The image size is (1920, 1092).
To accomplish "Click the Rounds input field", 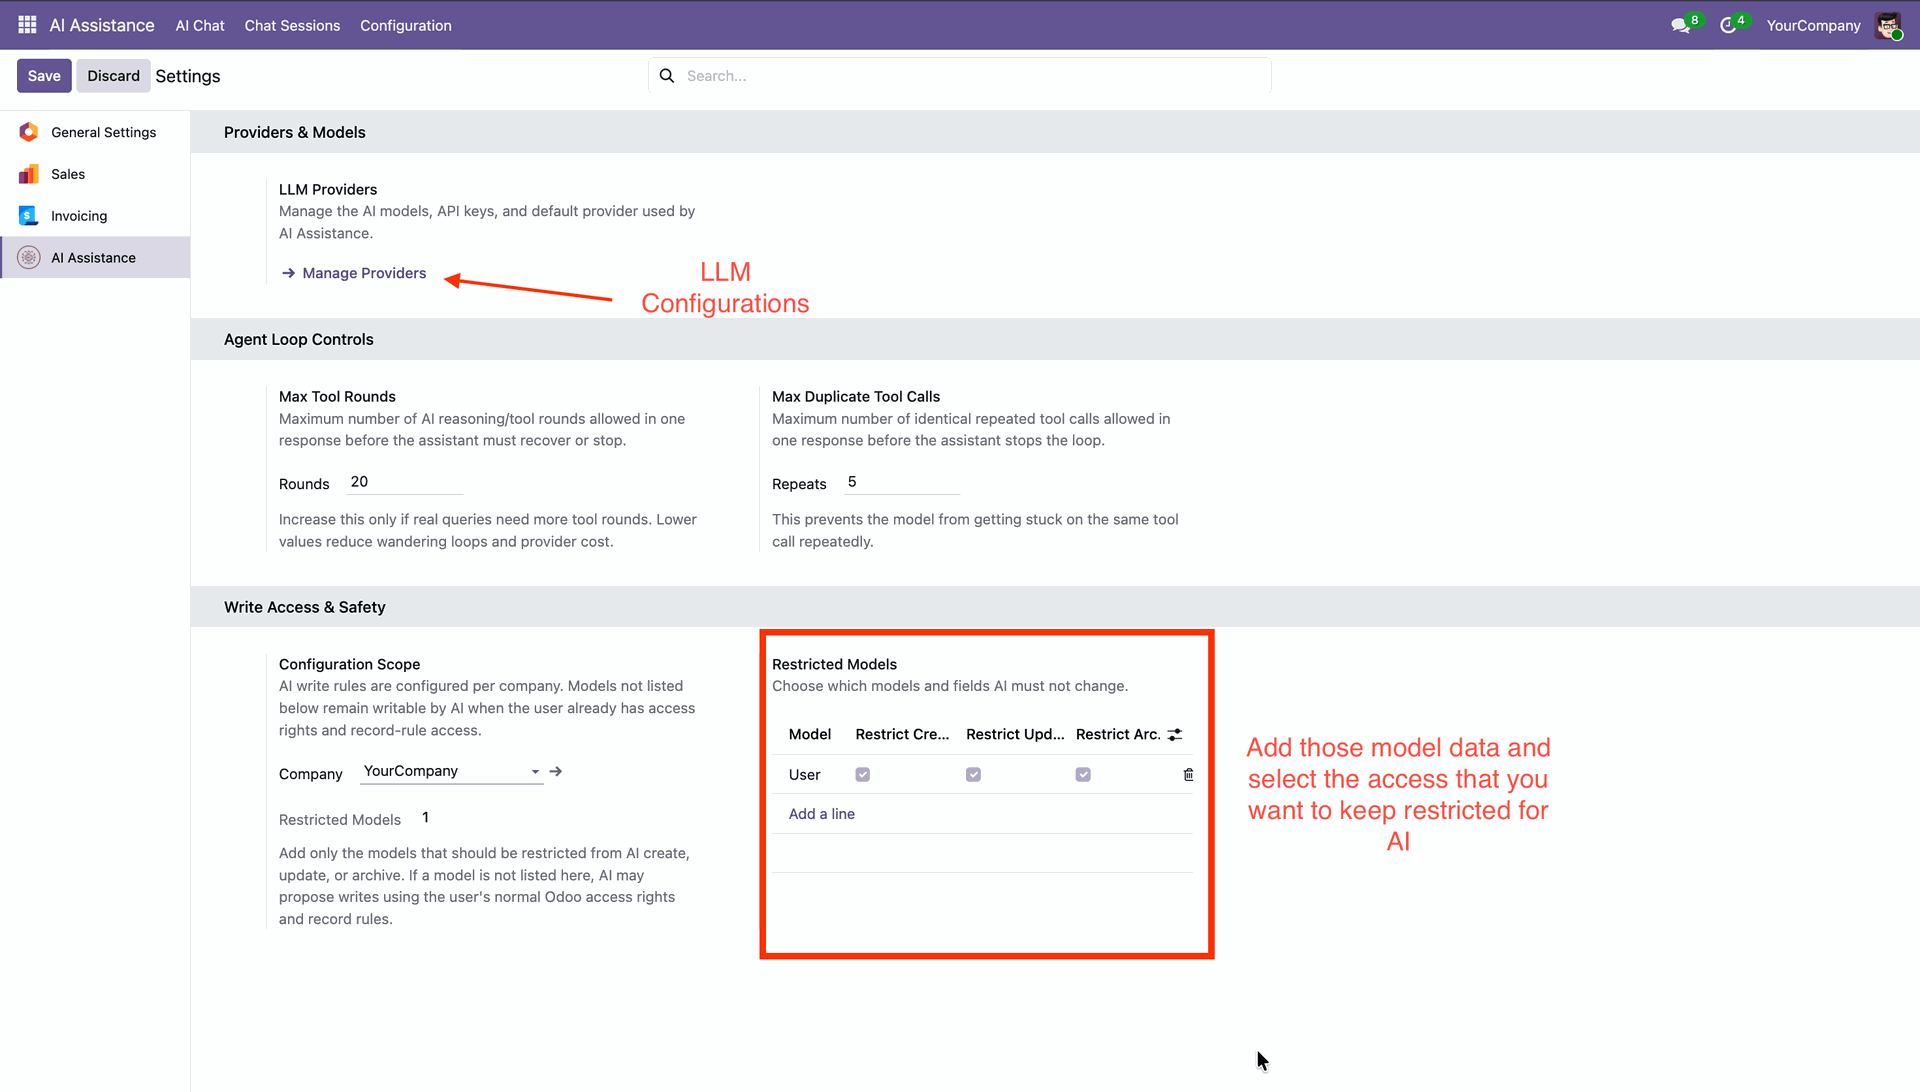I will point(405,482).
